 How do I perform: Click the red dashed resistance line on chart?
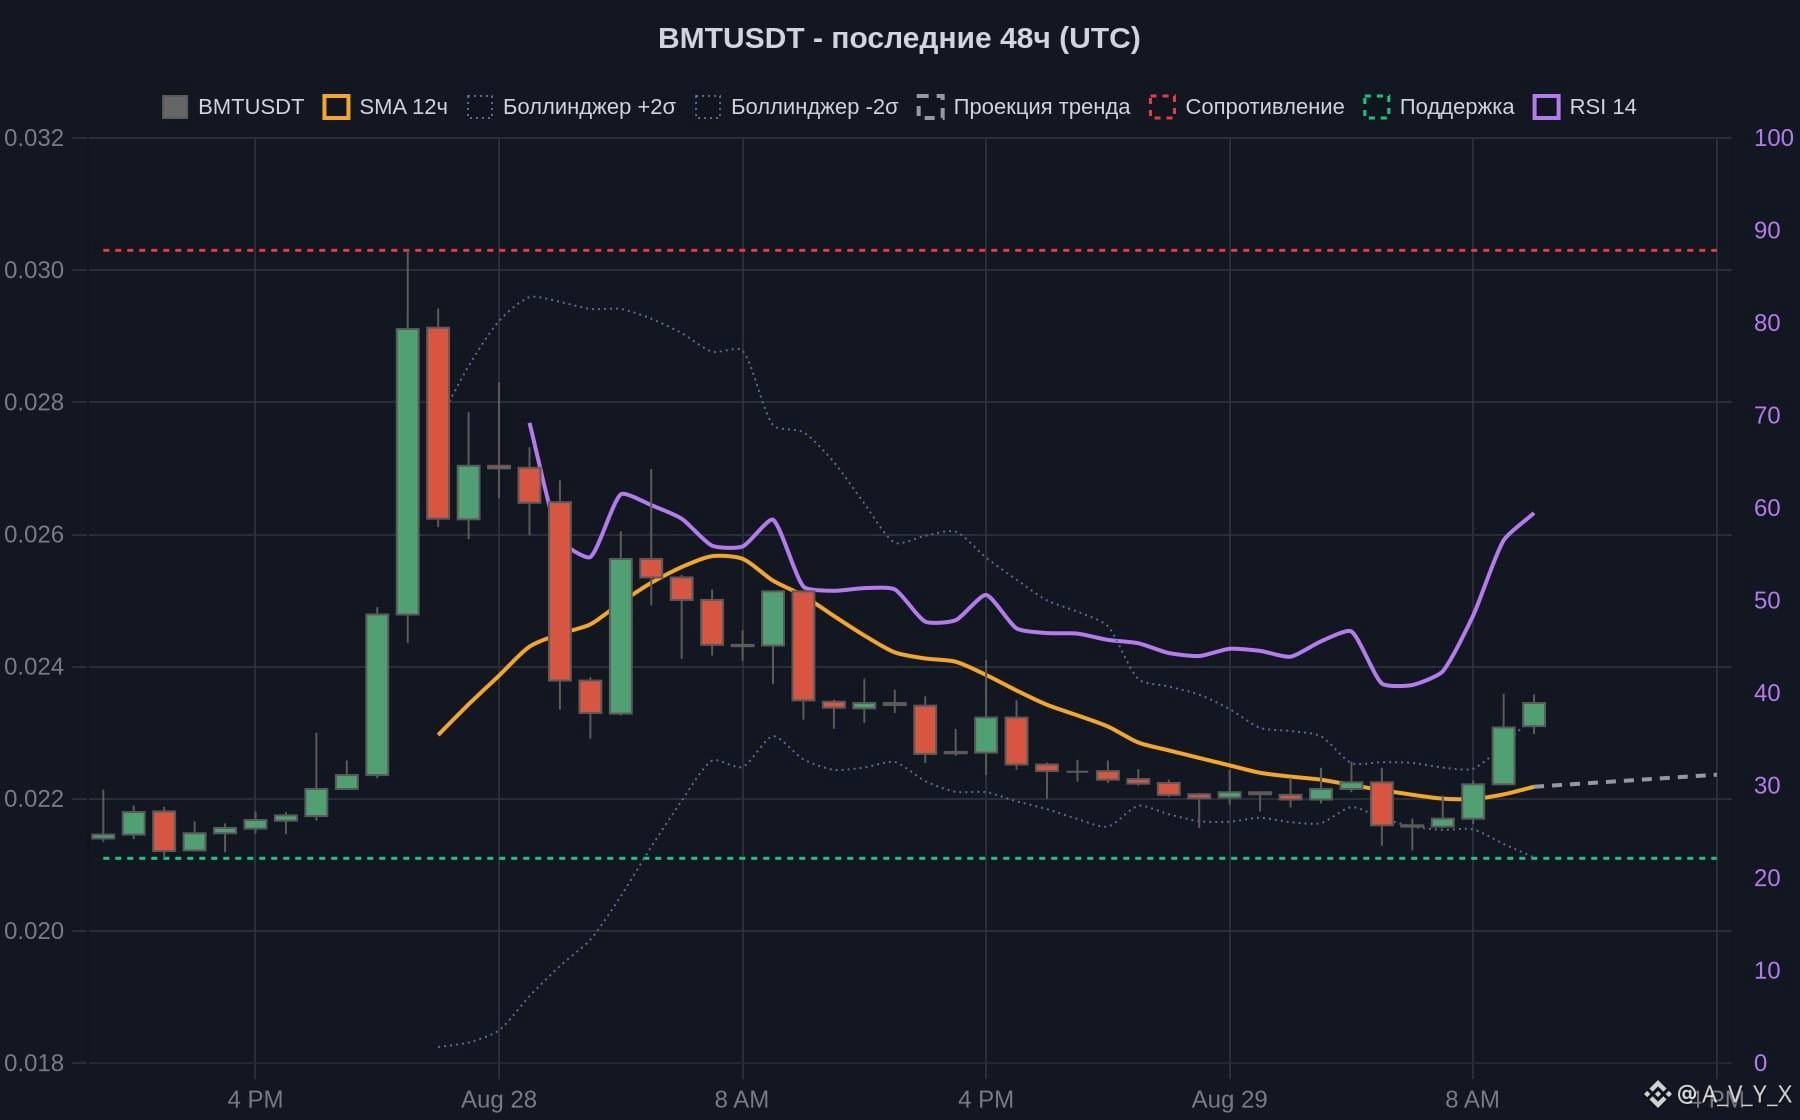910,250
